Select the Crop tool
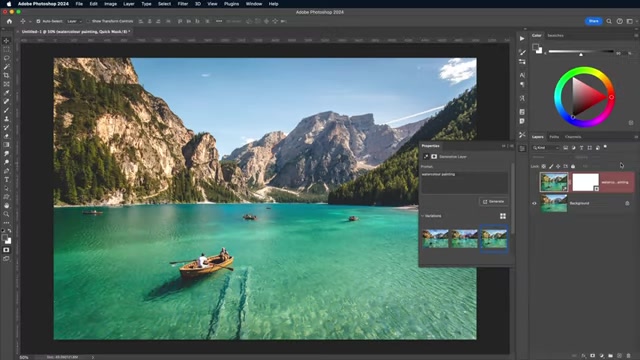The width and height of the screenshot is (640, 360). point(6,76)
